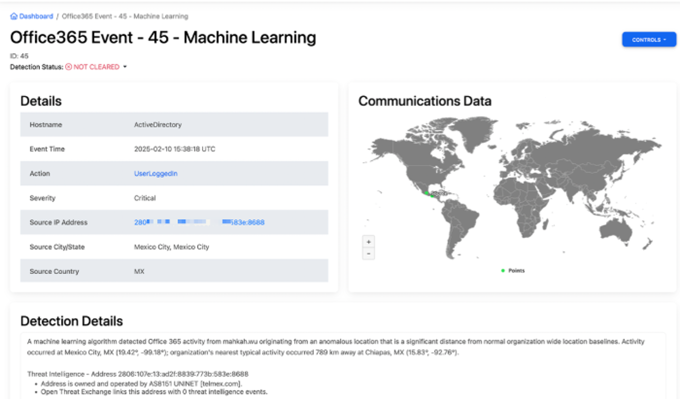This screenshot has height=400, width=680.
Task: Open the CONTROLS dropdown button
Action: pyautogui.click(x=649, y=39)
